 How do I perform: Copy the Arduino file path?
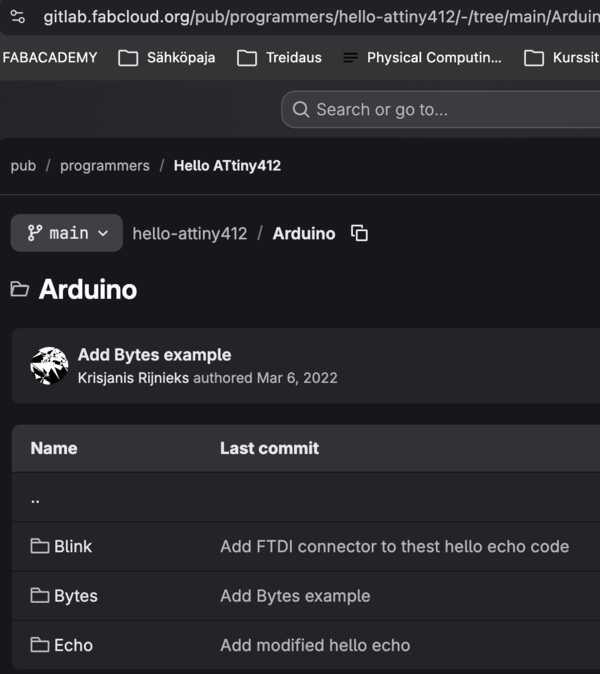360,233
